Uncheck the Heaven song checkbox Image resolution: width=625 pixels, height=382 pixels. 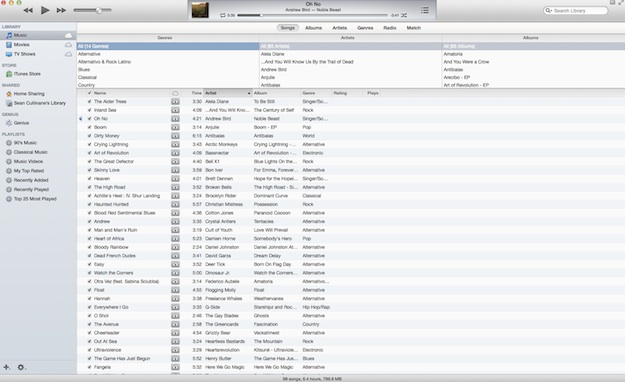89,179
